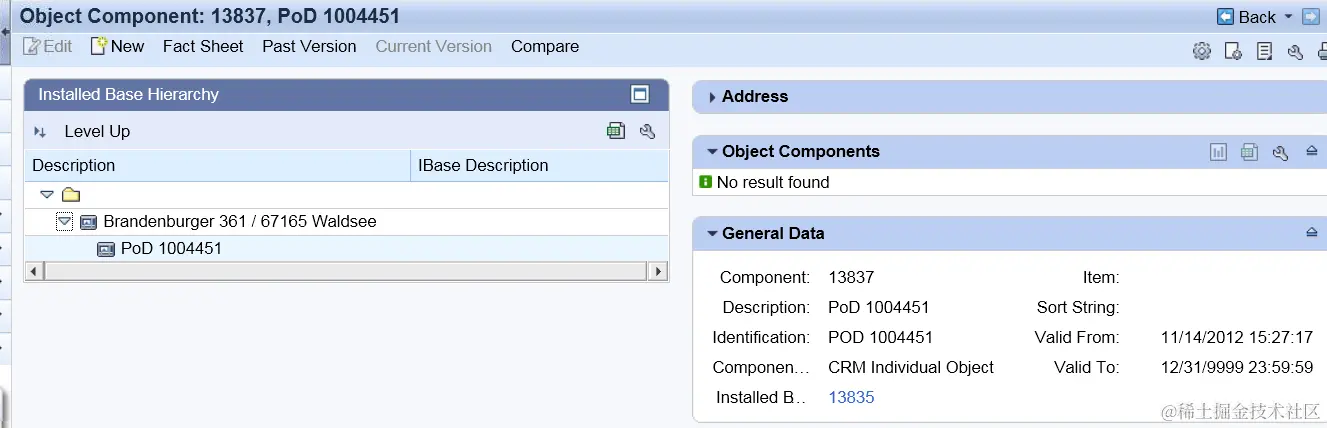
Task: Click the Description value PoD 1004451
Action: [x=879, y=307]
